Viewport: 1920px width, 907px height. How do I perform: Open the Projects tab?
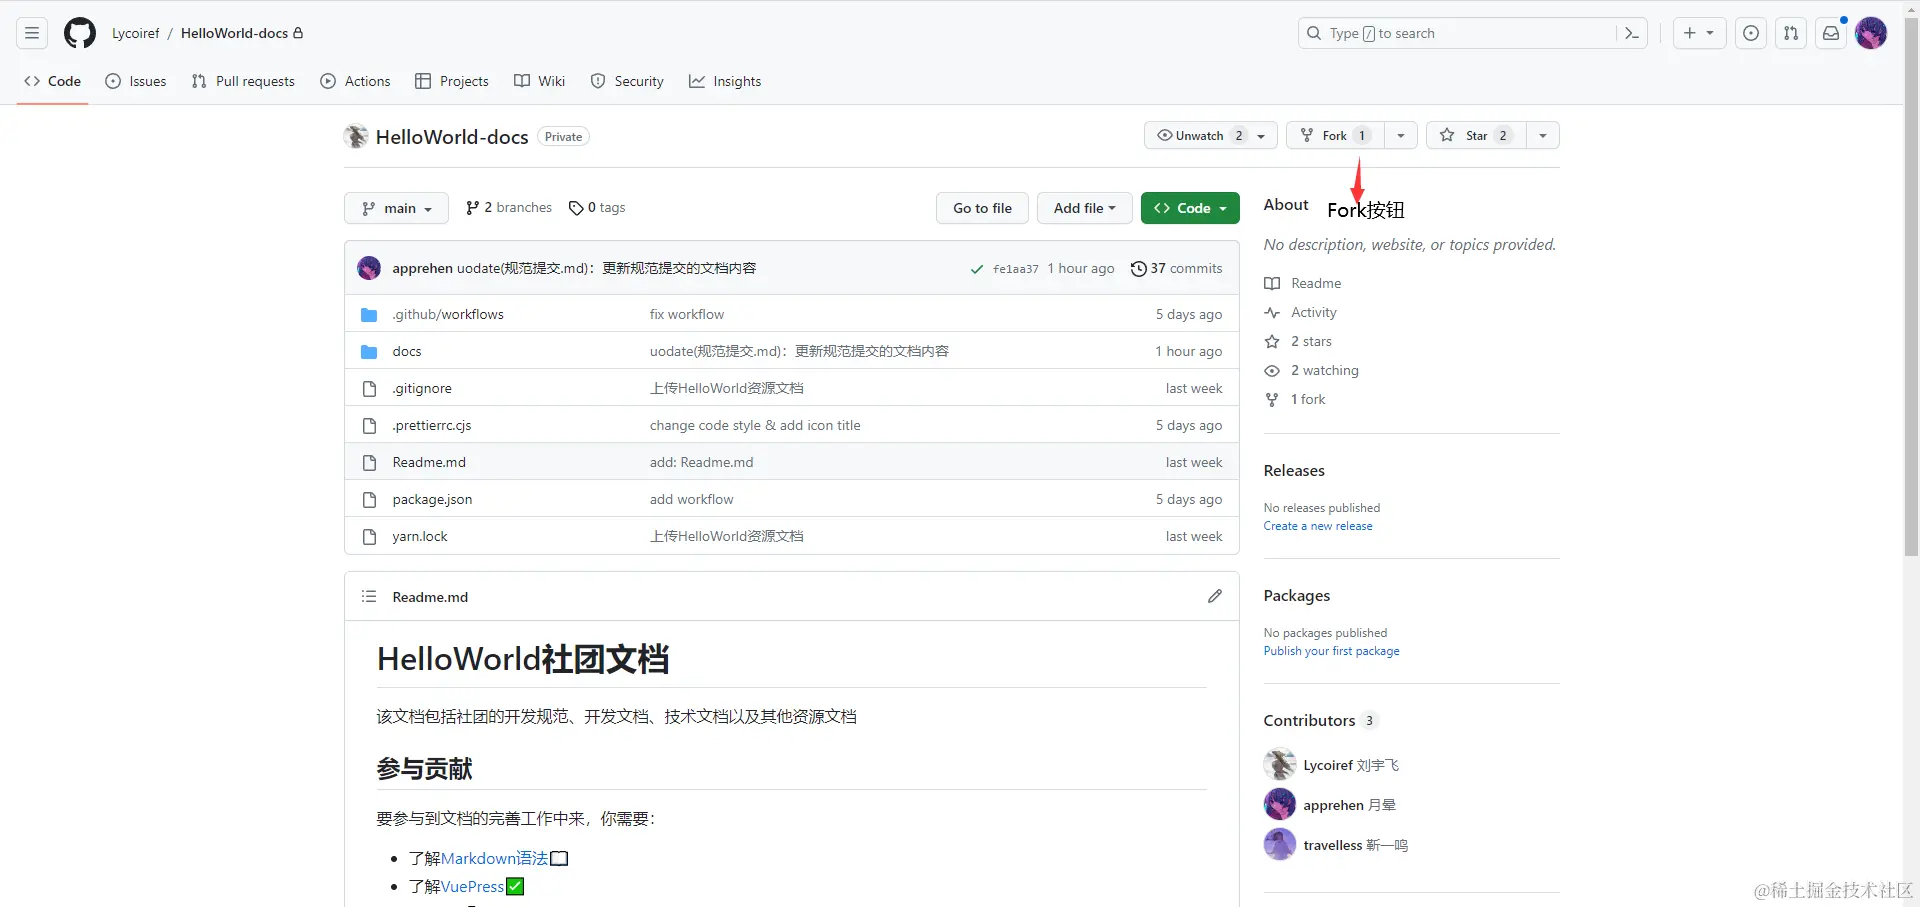click(452, 81)
